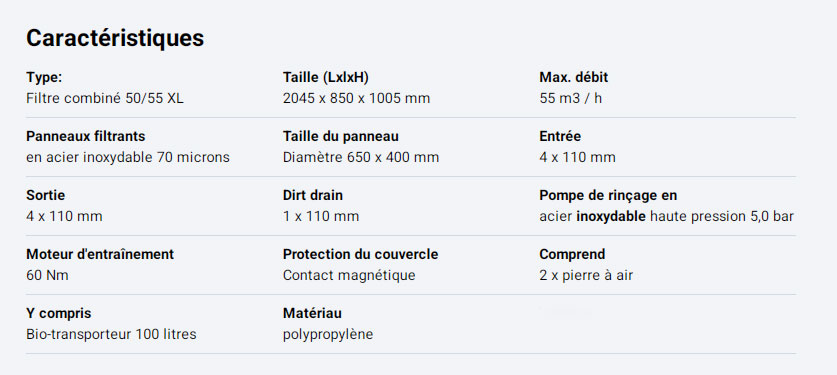
Task: Click the Sortie label
Action: tap(45, 196)
